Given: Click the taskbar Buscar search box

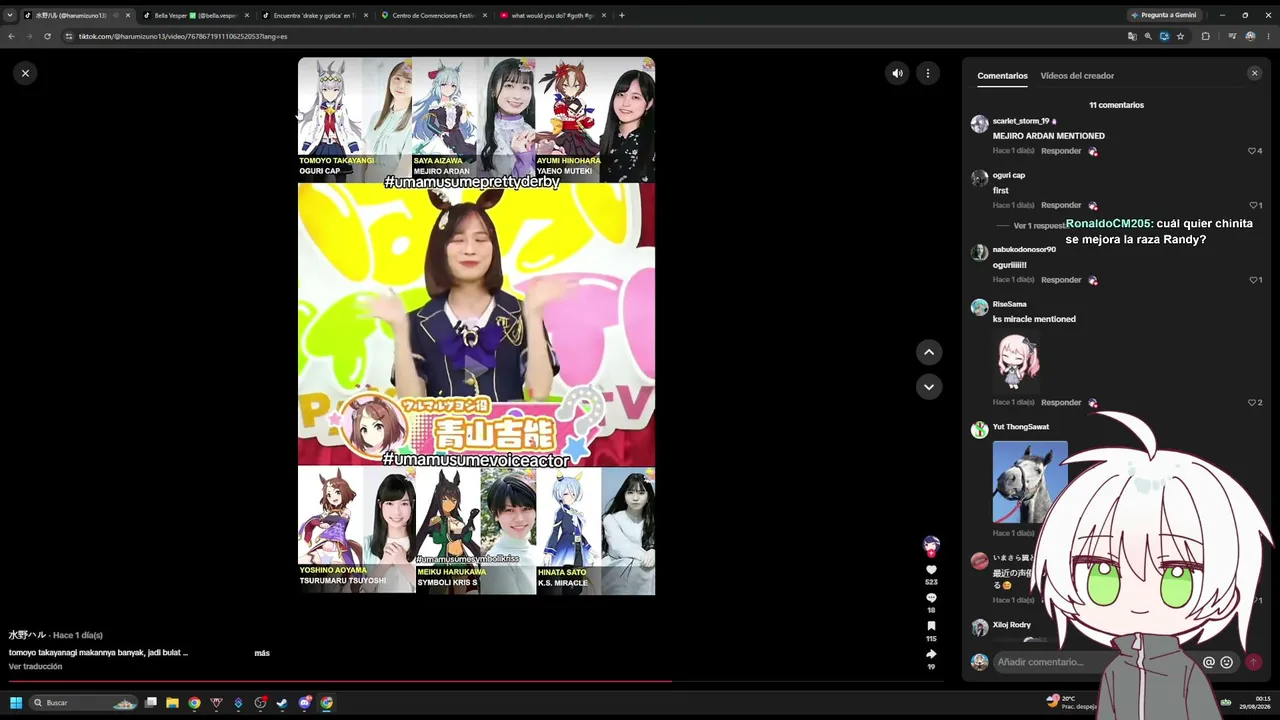Looking at the screenshot, I should click(83, 703).
